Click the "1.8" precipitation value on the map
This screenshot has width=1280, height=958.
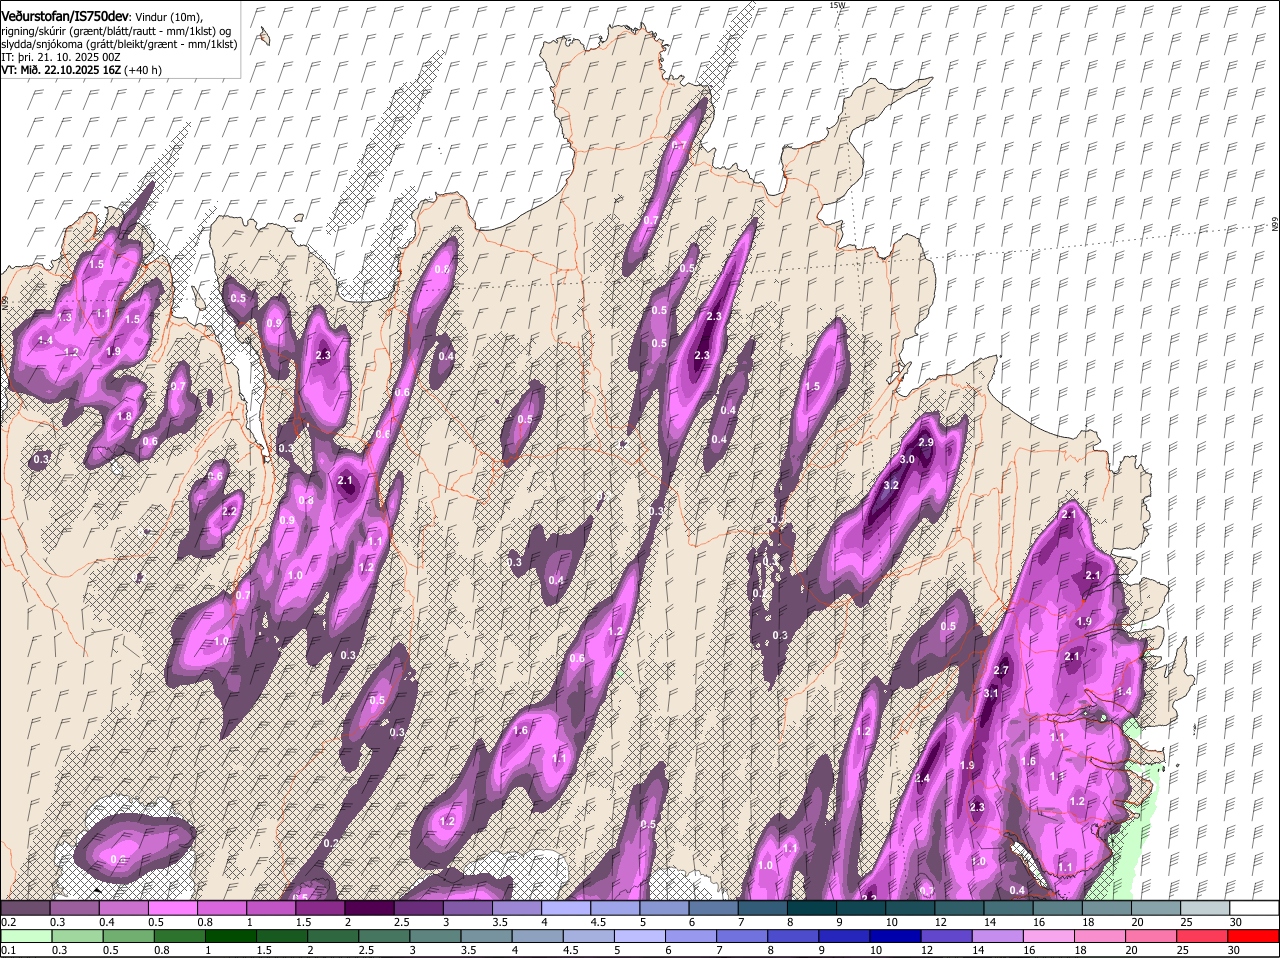(x=124, y=417)
